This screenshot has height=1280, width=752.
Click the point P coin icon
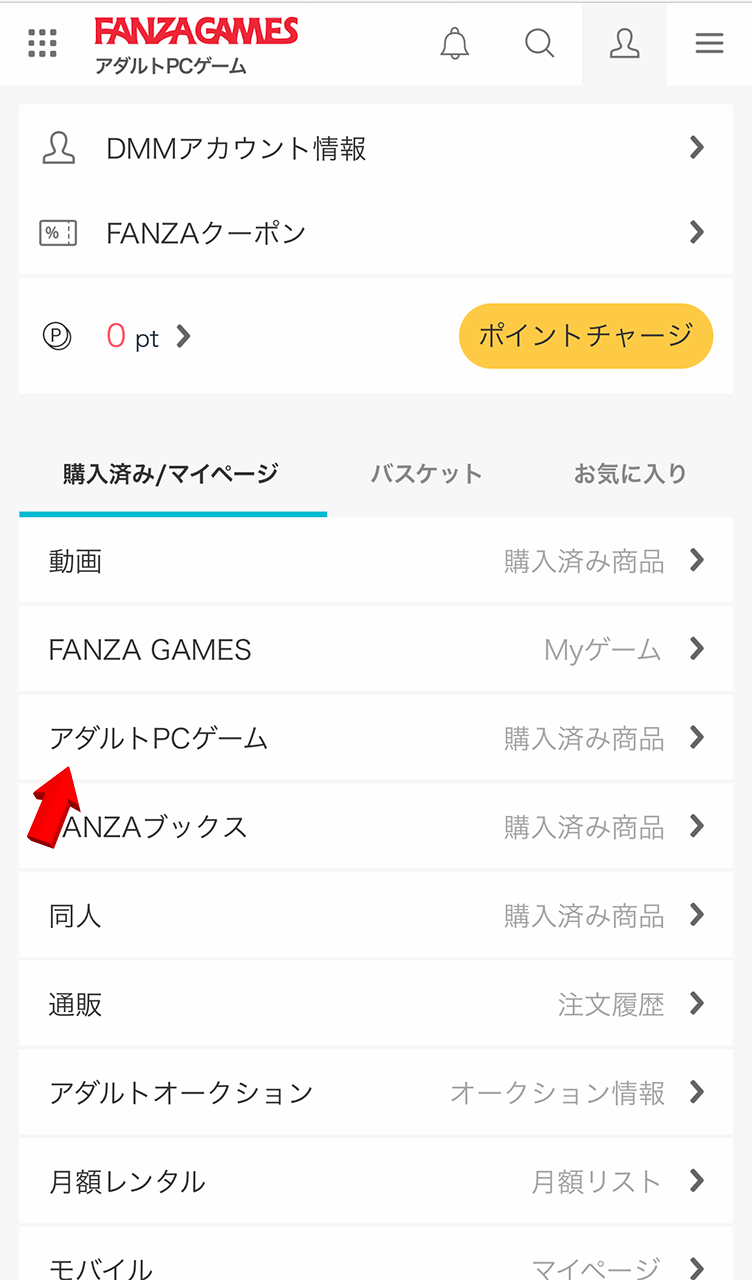point(57,336)
